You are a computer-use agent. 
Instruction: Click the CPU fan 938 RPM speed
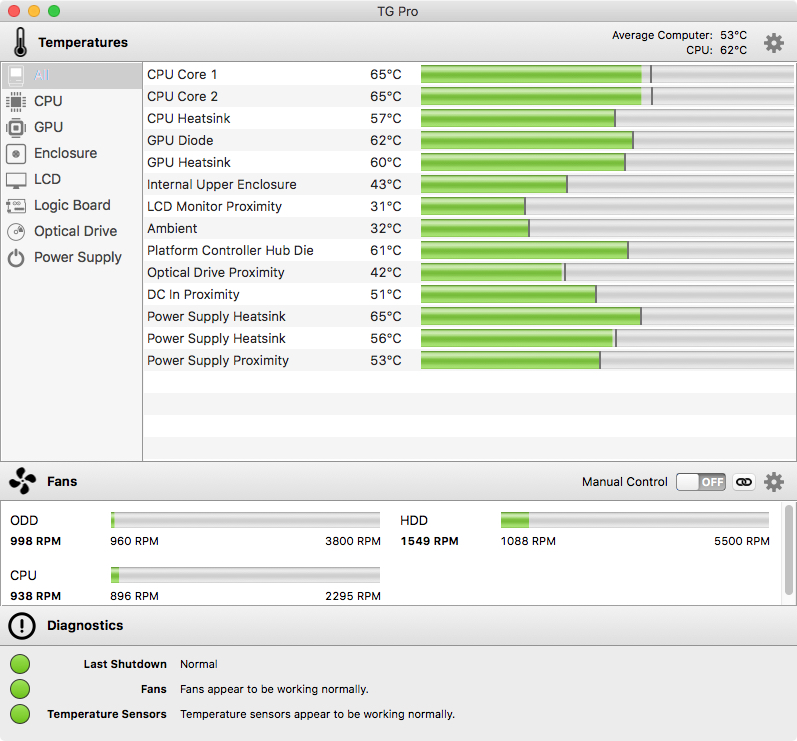[36, 596]
